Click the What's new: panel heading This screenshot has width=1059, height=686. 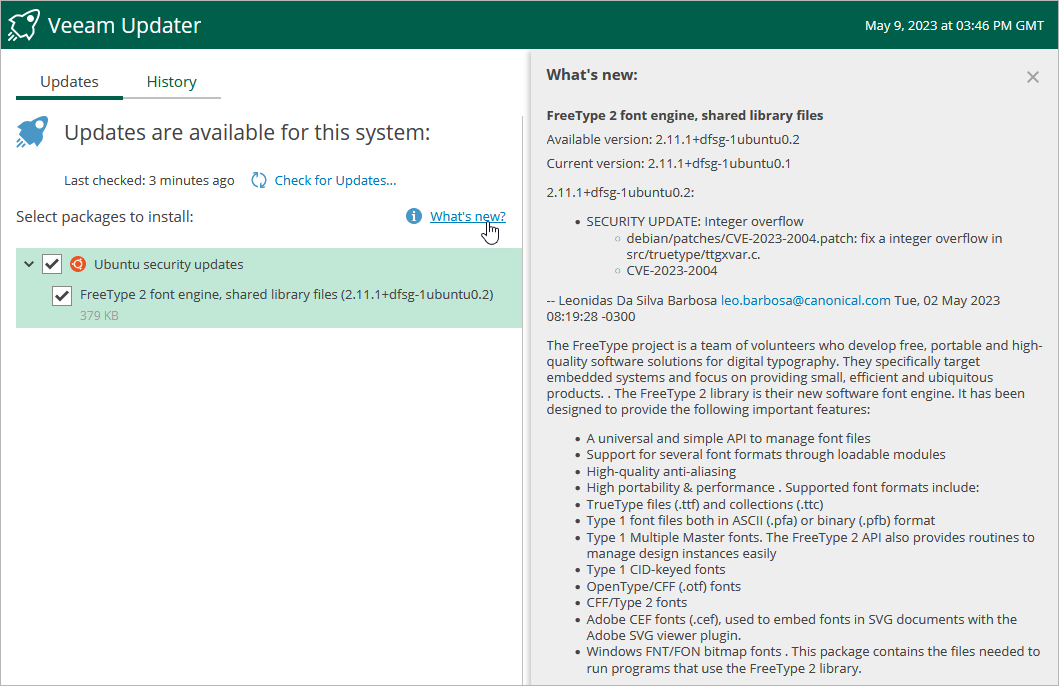tap(592, 75)
